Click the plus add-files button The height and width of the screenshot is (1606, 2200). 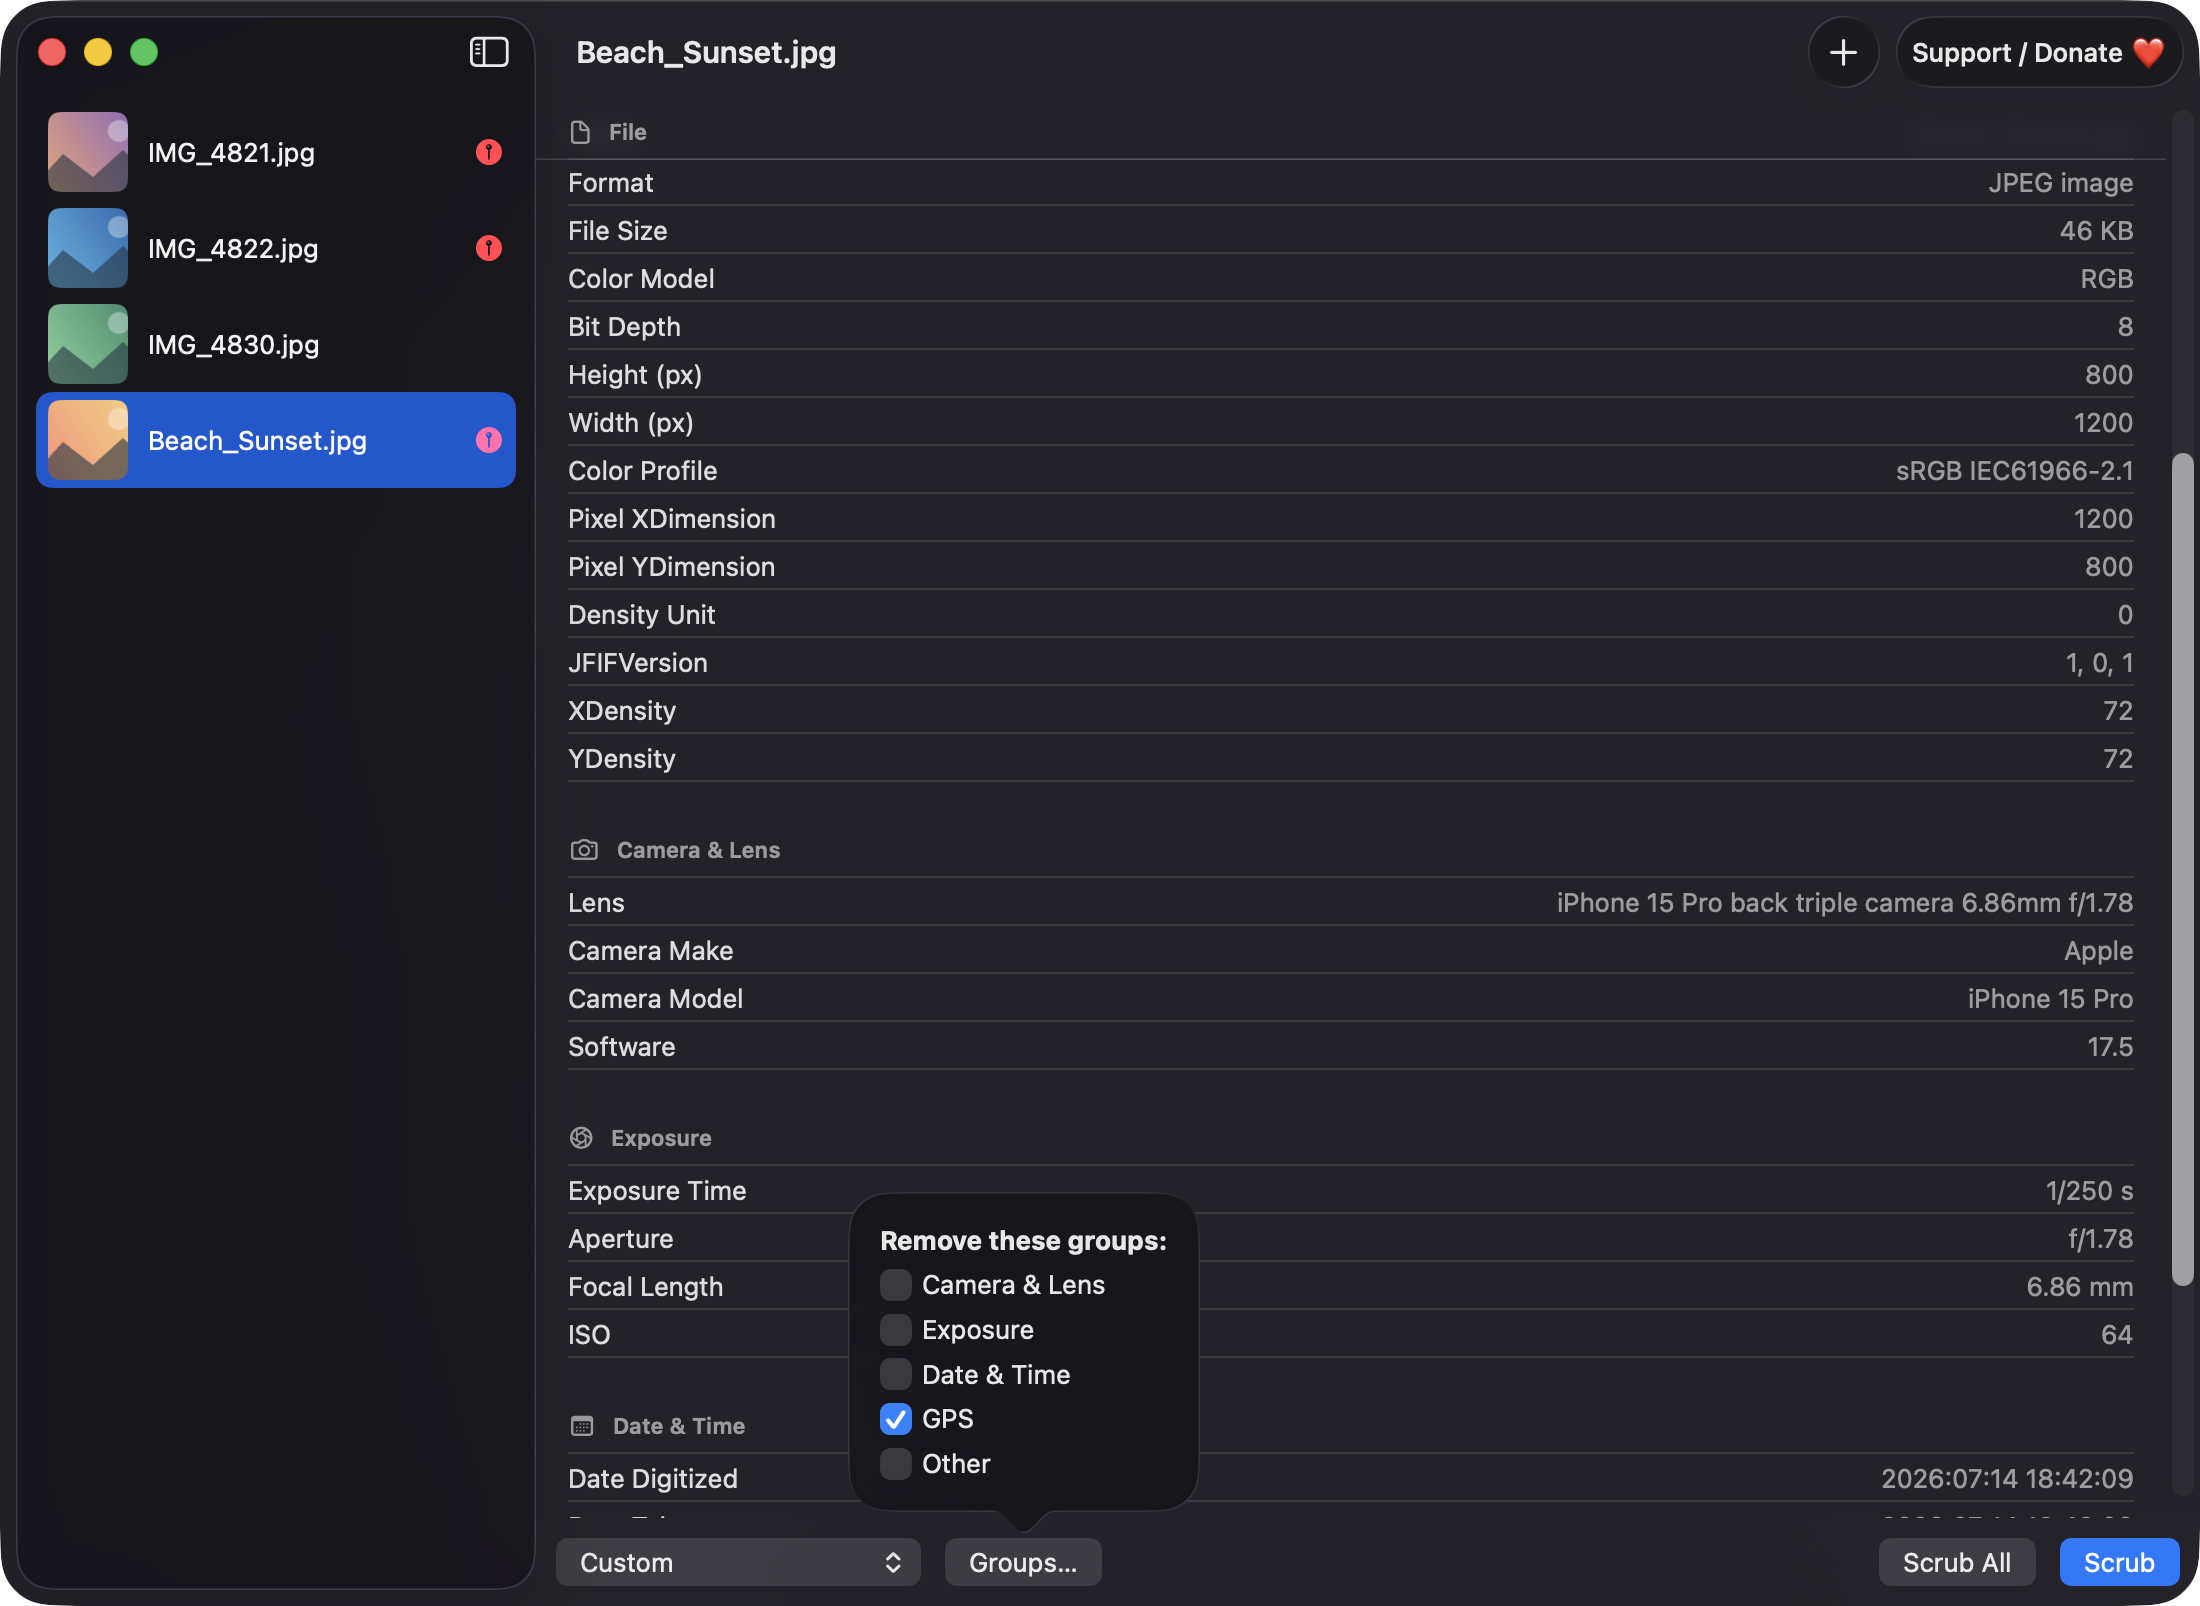tap(1843, 52)
